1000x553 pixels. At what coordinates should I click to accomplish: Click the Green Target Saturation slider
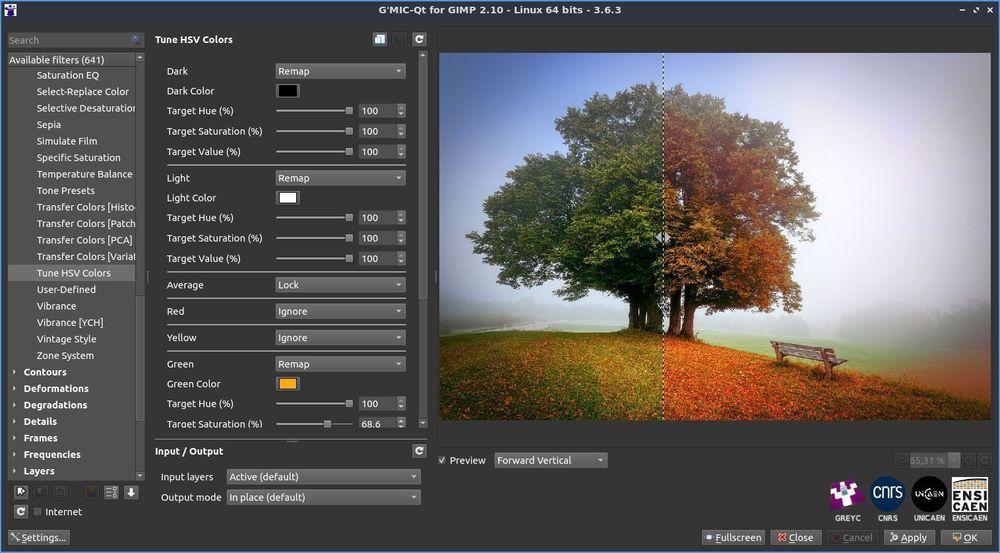[314, 424]
